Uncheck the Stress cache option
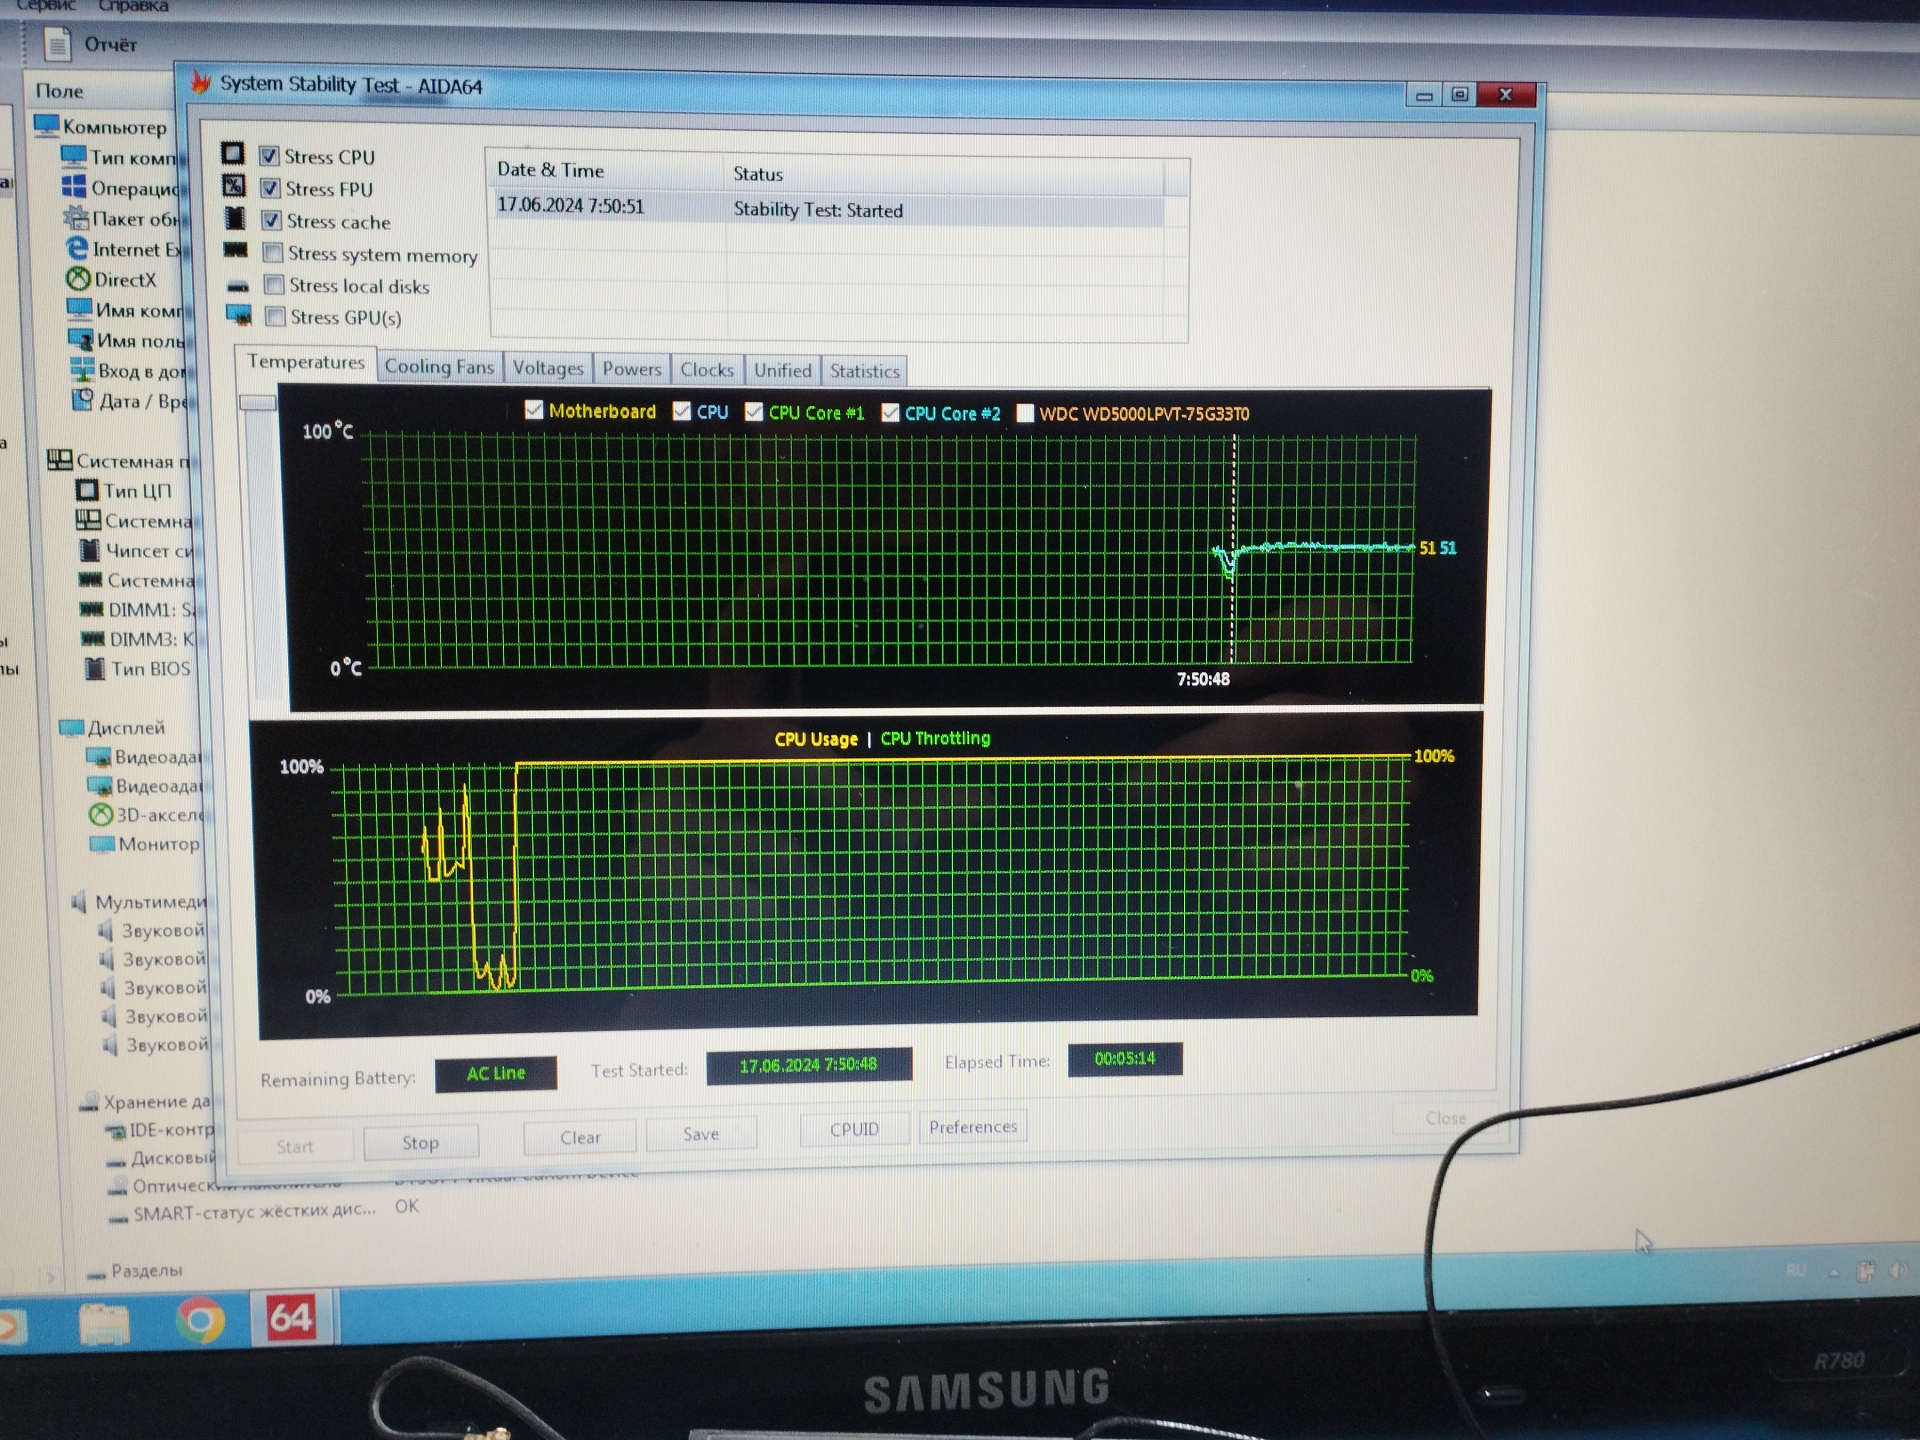Image resolution: width=1920 pixels, height=1440 pixels. point(270,220)
